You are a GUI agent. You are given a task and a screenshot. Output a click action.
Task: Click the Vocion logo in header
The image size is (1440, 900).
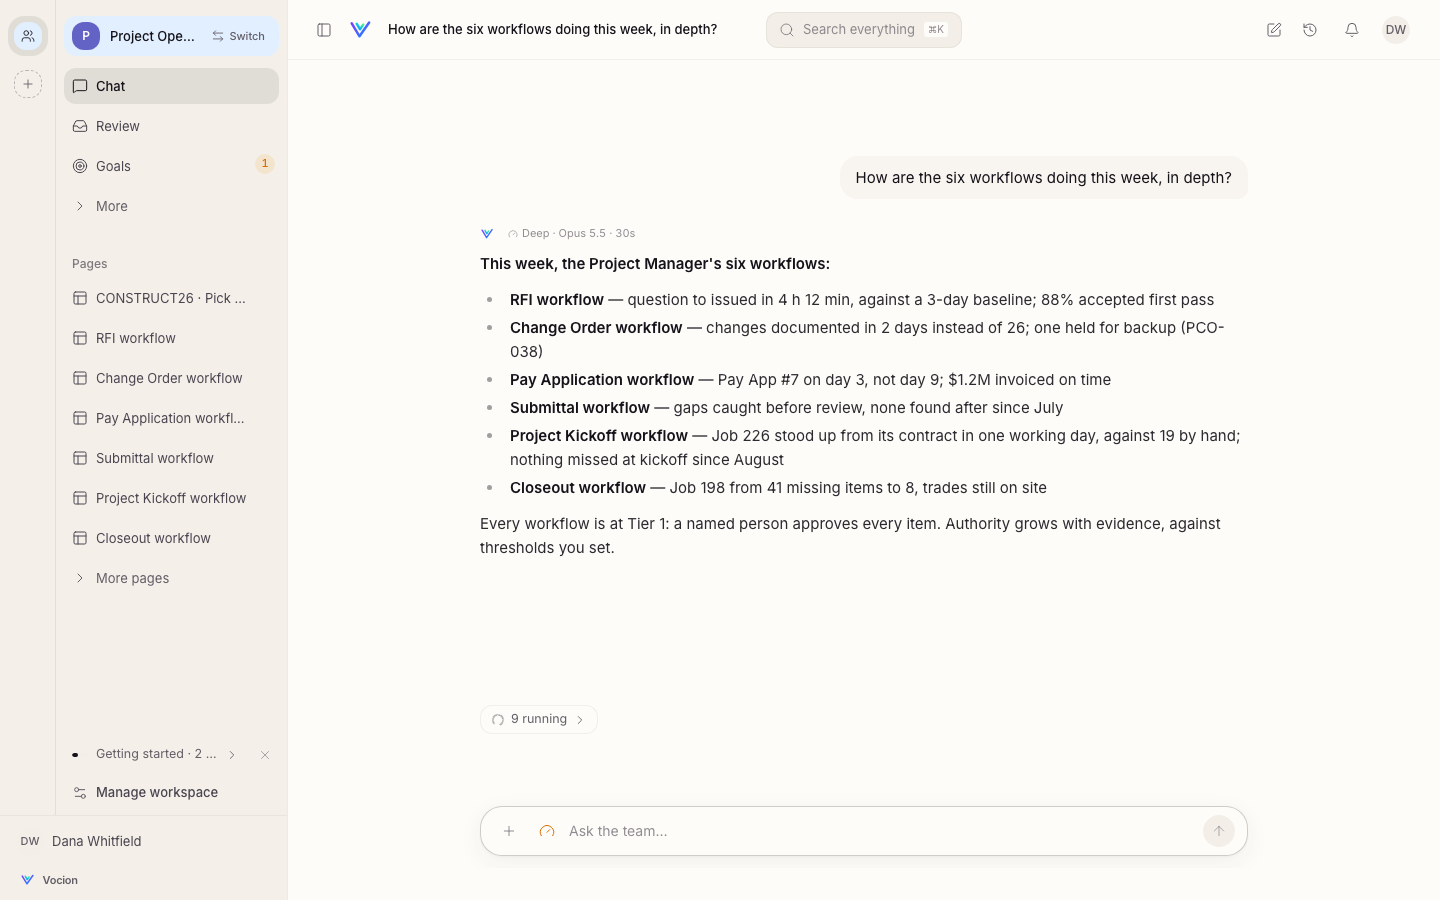pyautogui.click(x=361, y=30)
